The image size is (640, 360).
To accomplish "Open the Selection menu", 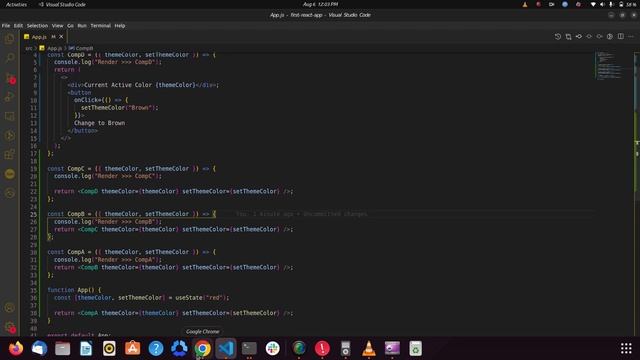I will 37,26.
